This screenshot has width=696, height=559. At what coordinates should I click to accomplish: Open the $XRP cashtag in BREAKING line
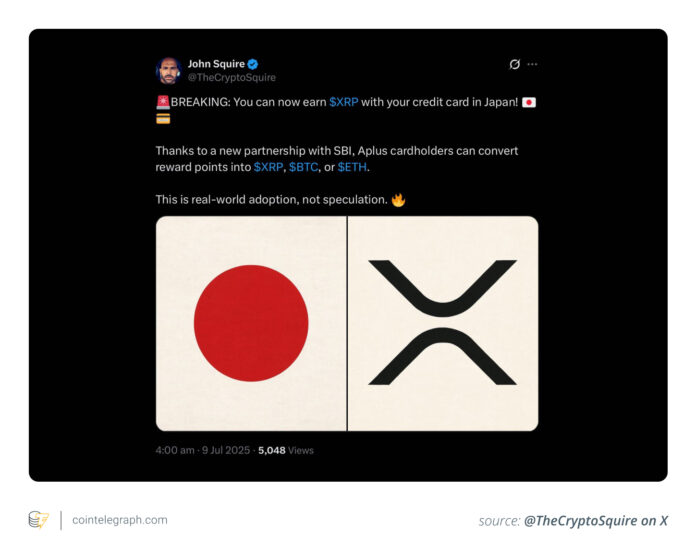[x=344, y=102]
